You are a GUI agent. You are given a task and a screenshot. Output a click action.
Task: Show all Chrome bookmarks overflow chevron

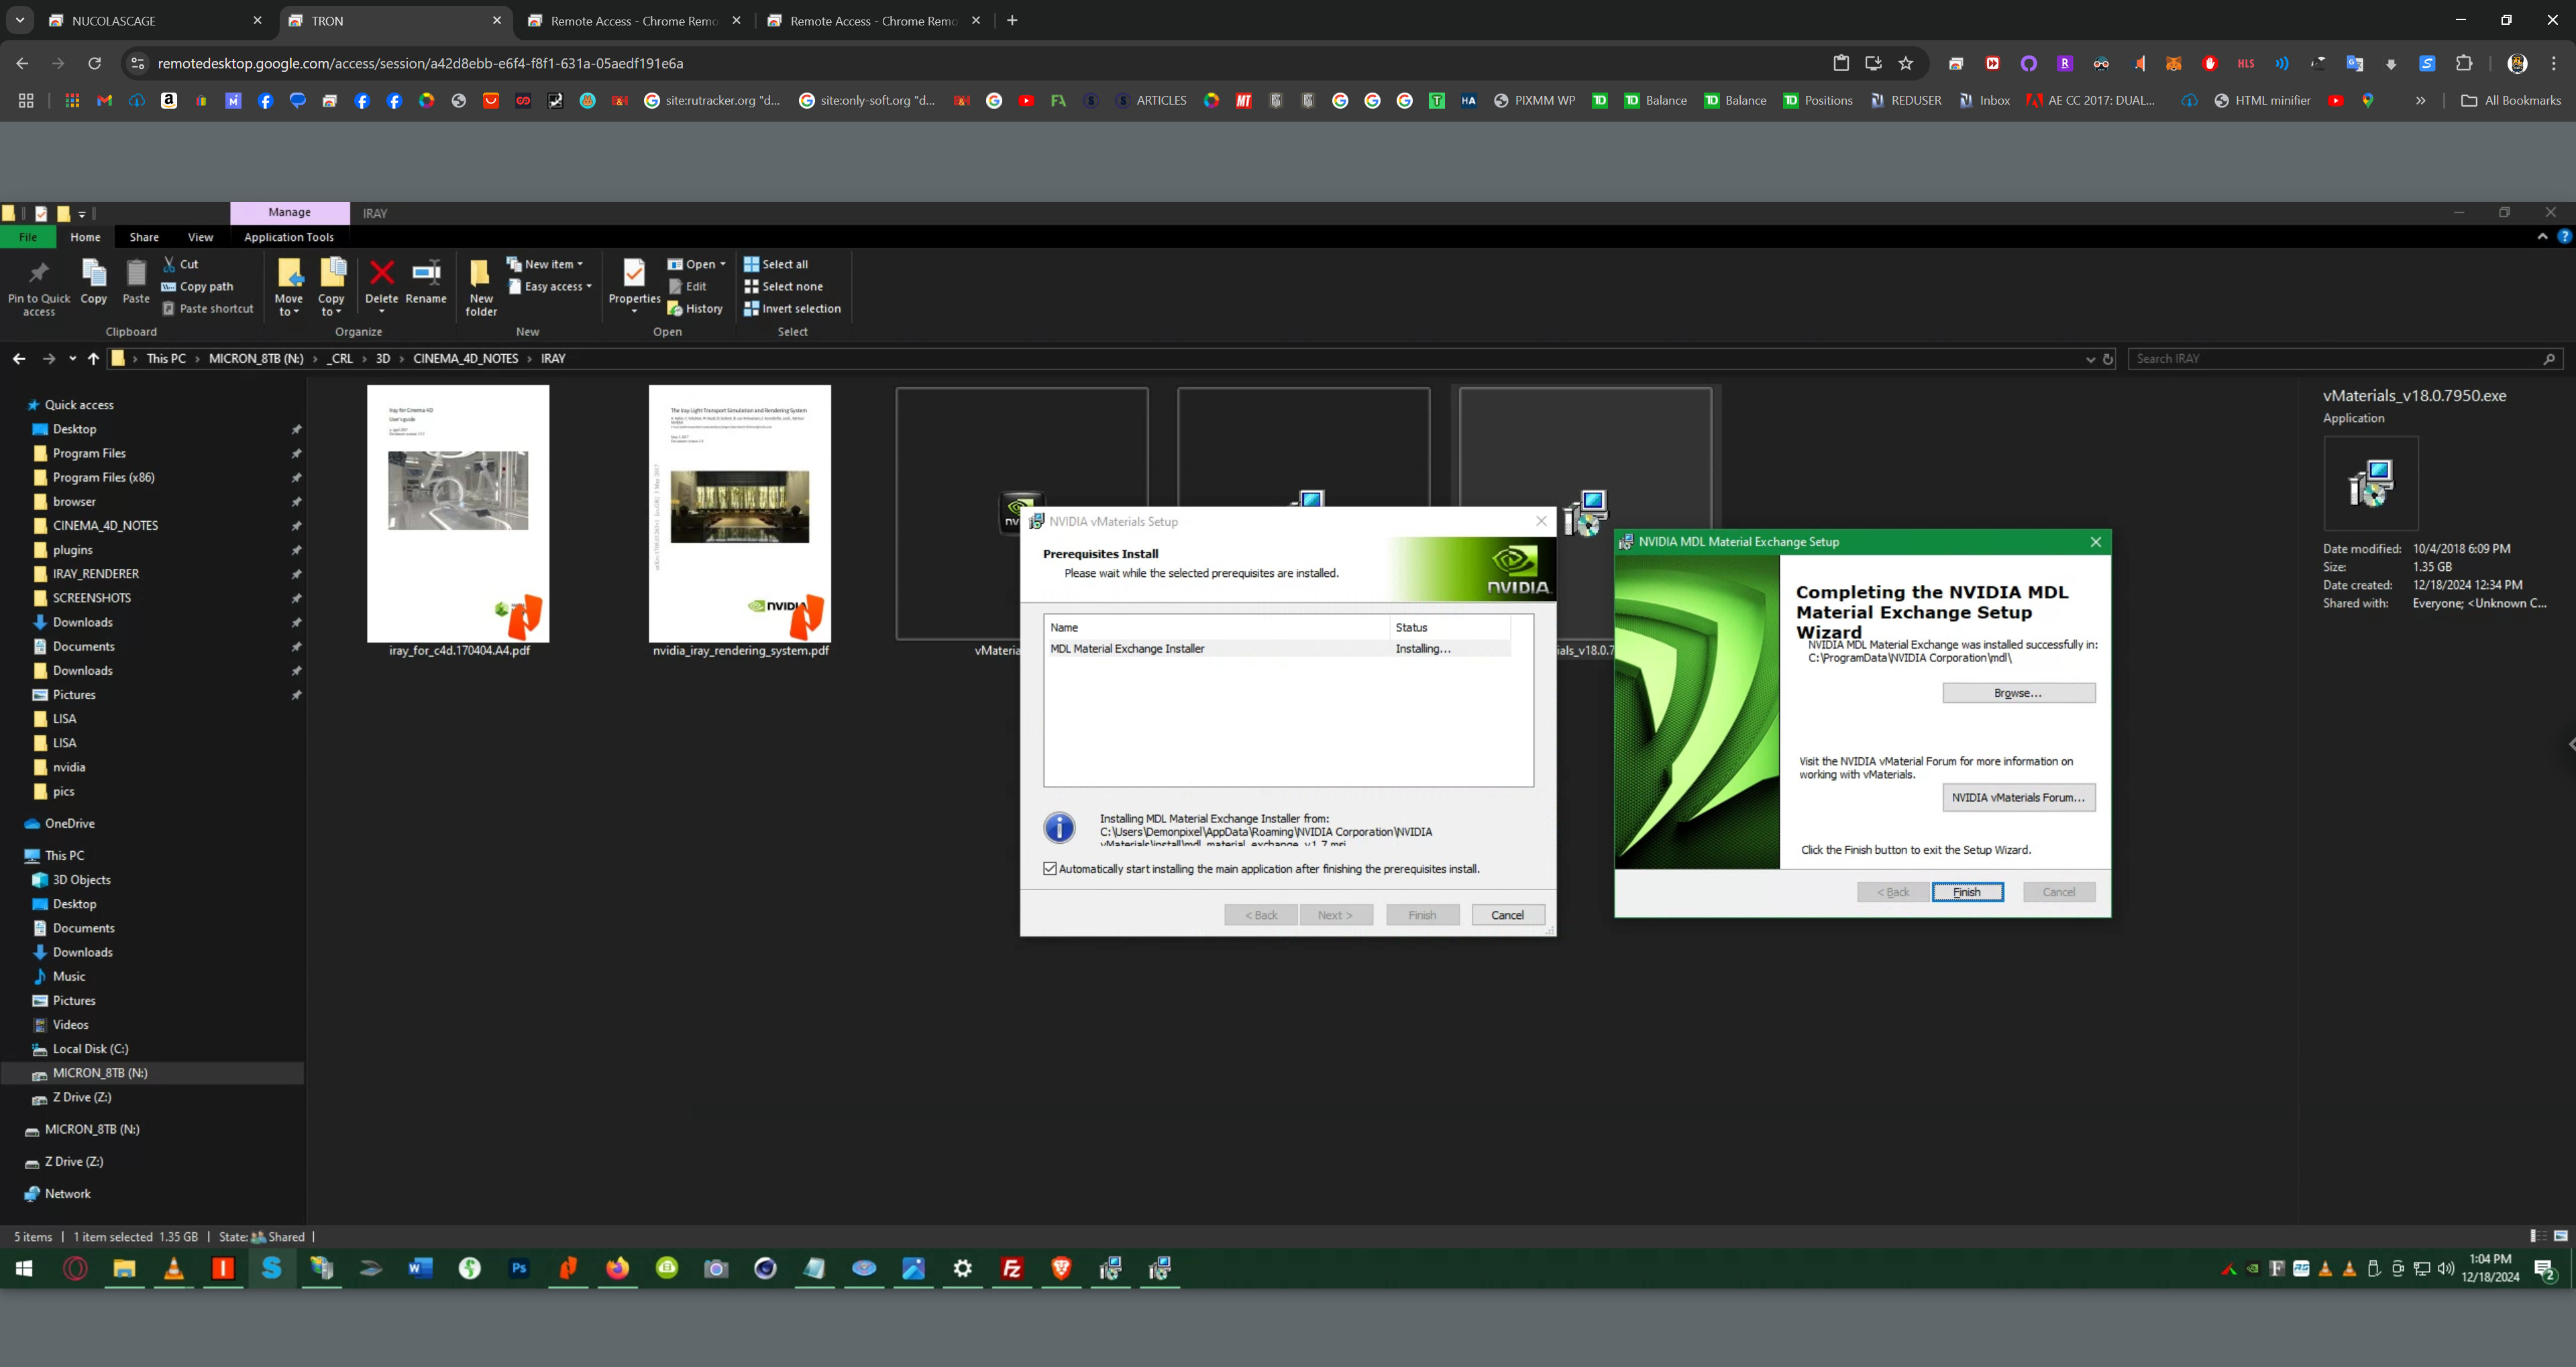click(x=2420, y=100)
